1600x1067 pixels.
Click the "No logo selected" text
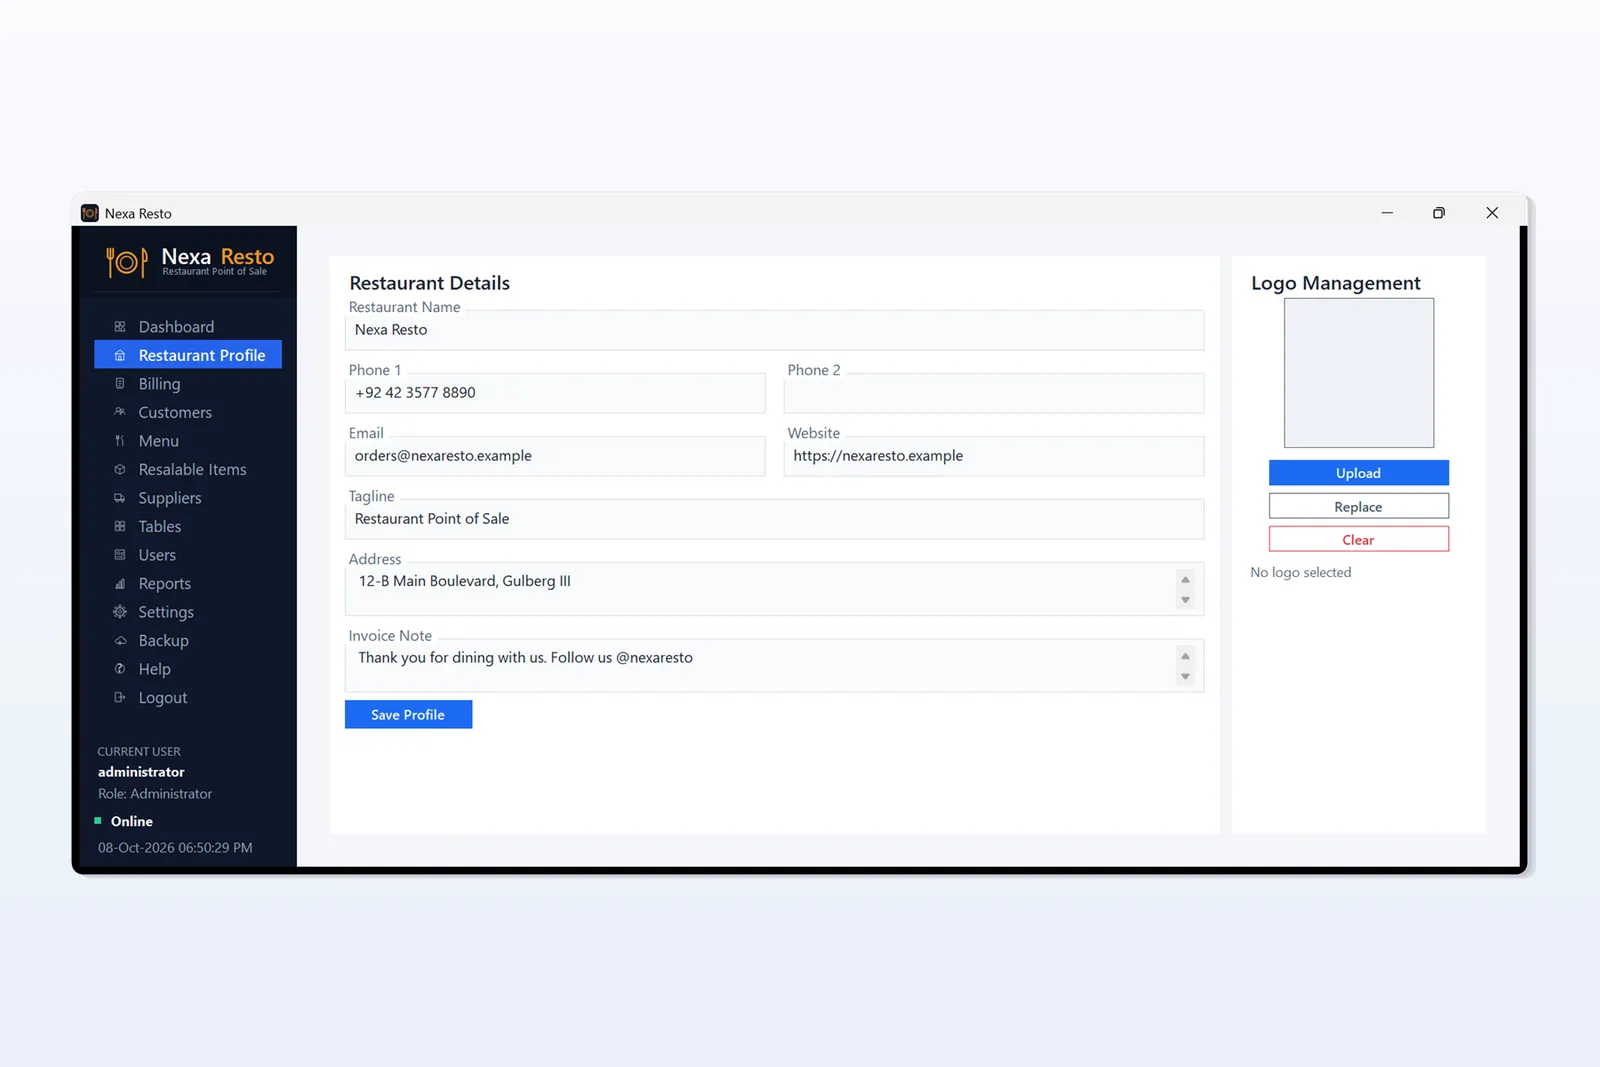click(x=1301, y=572)
